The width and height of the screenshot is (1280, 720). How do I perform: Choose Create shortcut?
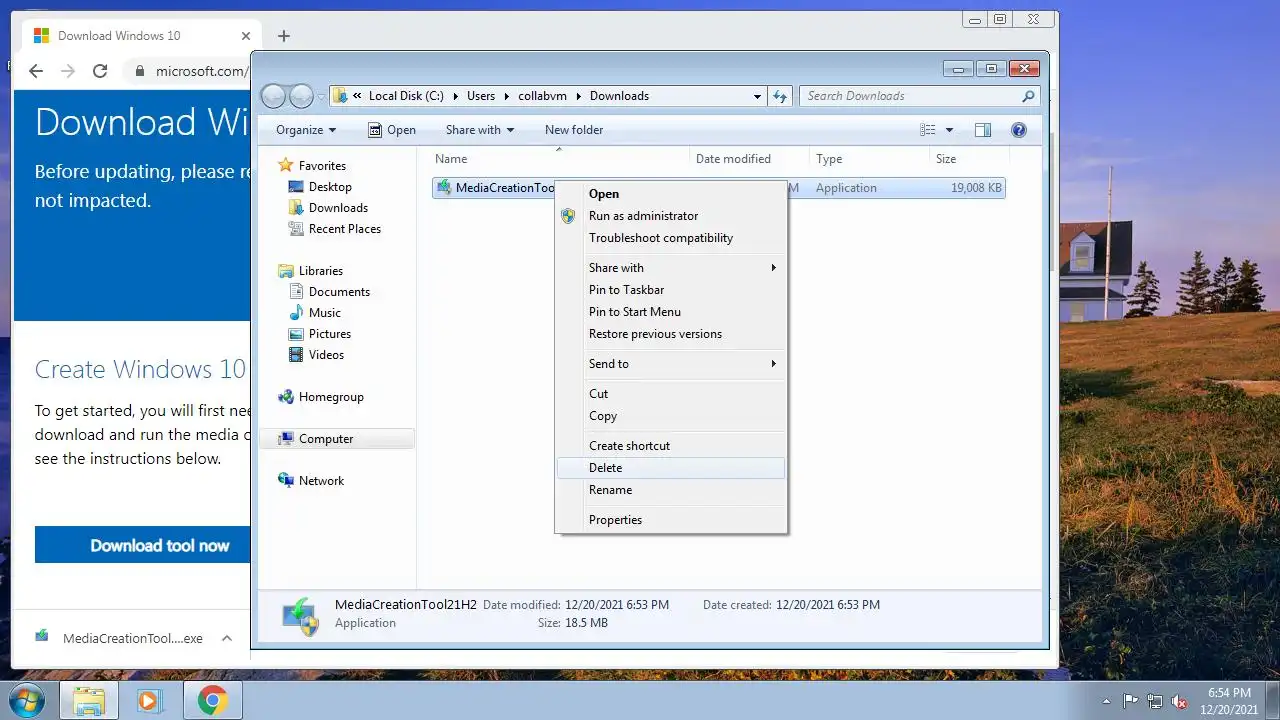click(x=671, y=446)
